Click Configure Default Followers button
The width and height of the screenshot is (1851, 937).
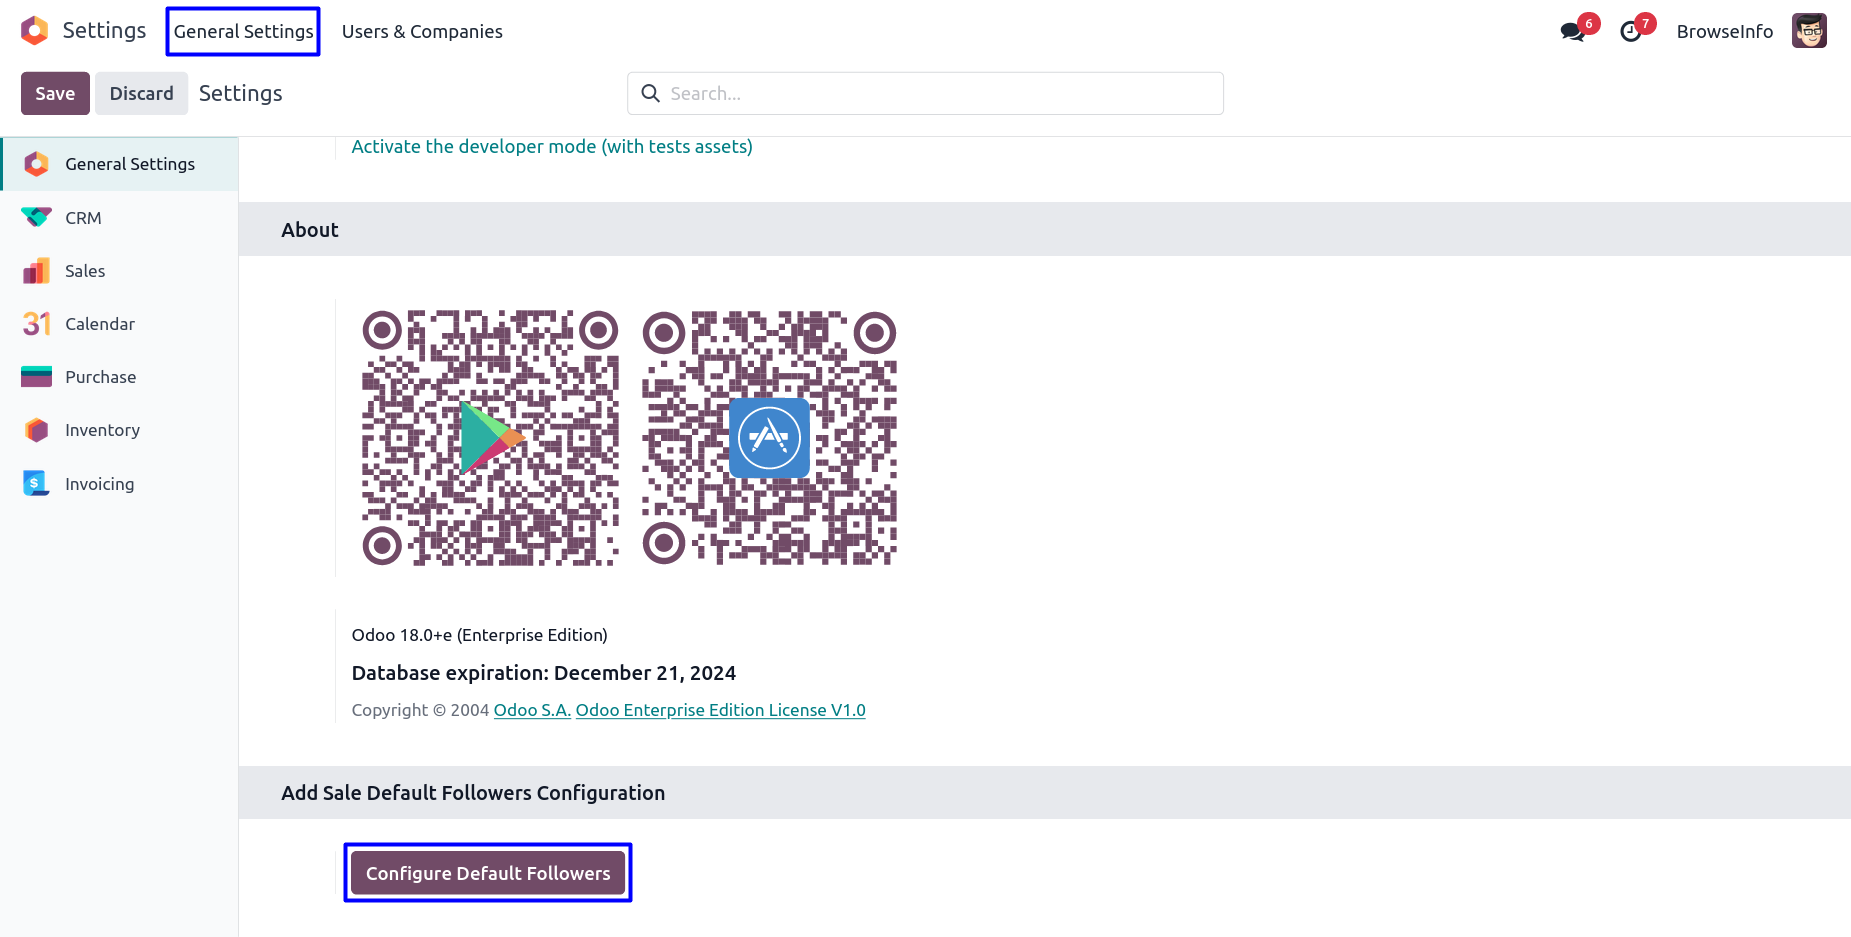(x=488, y=873)
